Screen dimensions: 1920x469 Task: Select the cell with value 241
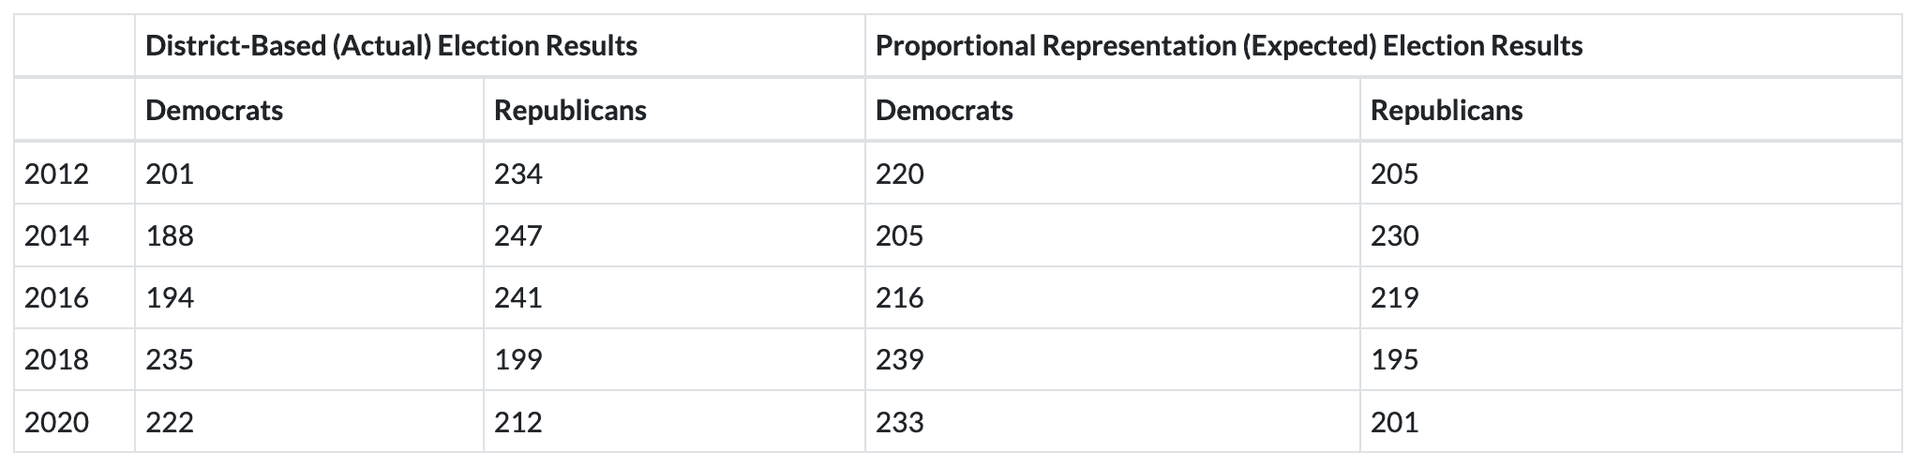pyautogui.click(x=518, y=298)
